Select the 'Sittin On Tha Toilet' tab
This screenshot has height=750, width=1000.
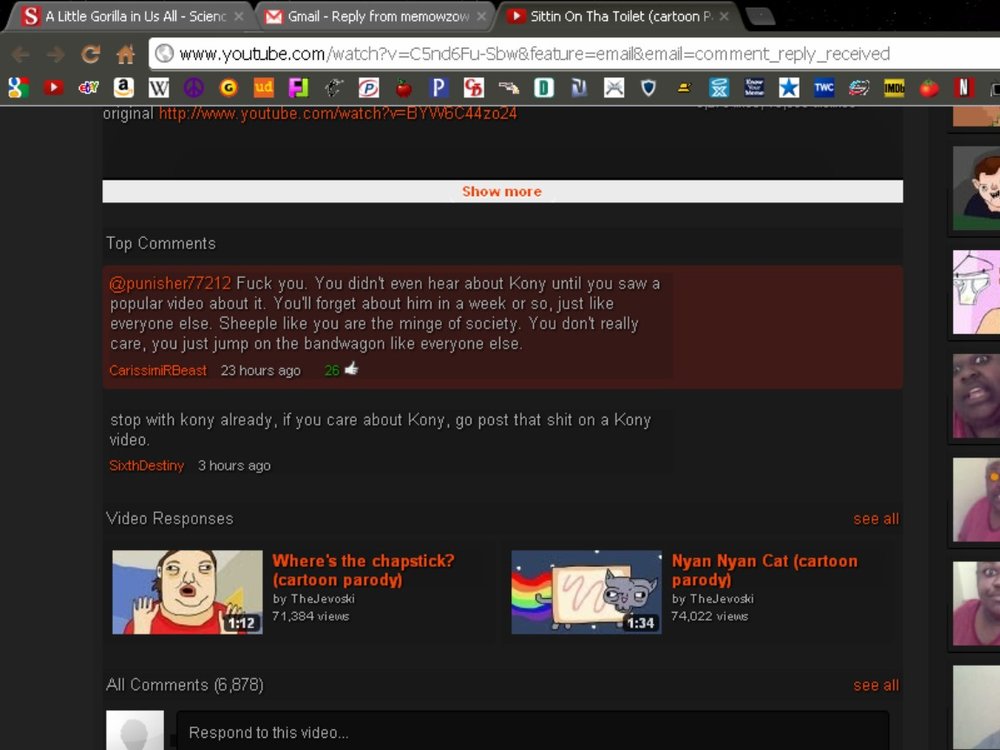click(x=619, y=16)
